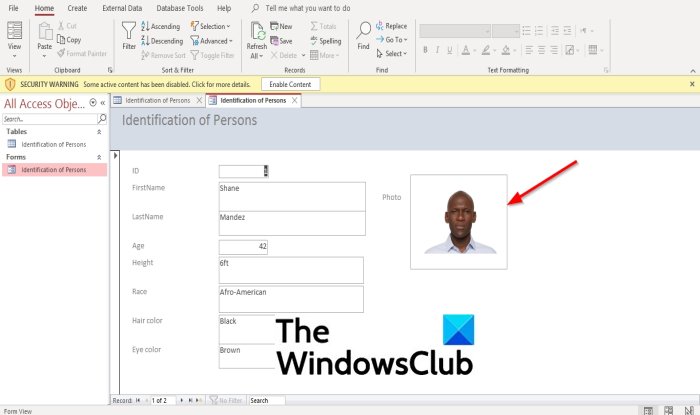Open the Delete dropdown arrow
Viewport: 700px width, 415px height.
[x=303, y=55]
